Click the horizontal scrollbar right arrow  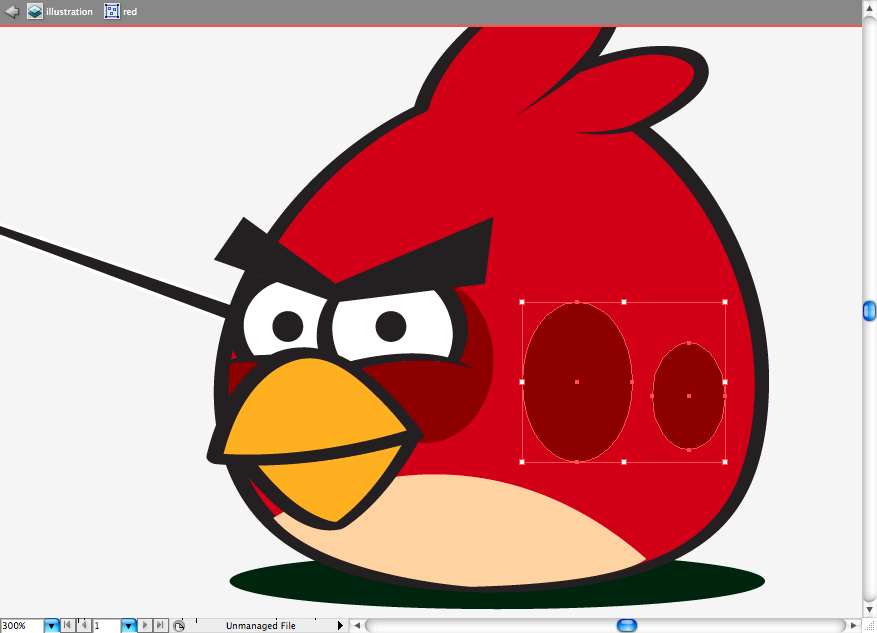click(854, 626)
